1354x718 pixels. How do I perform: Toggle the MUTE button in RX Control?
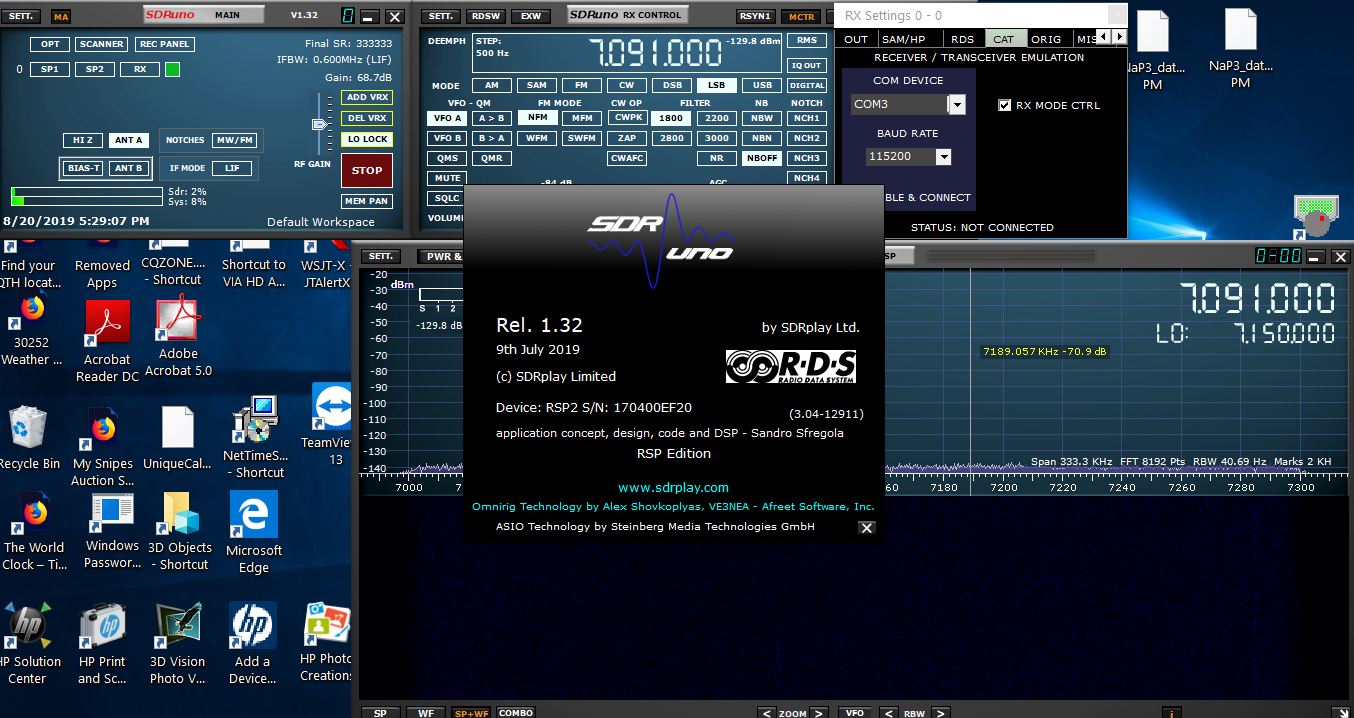447,178
